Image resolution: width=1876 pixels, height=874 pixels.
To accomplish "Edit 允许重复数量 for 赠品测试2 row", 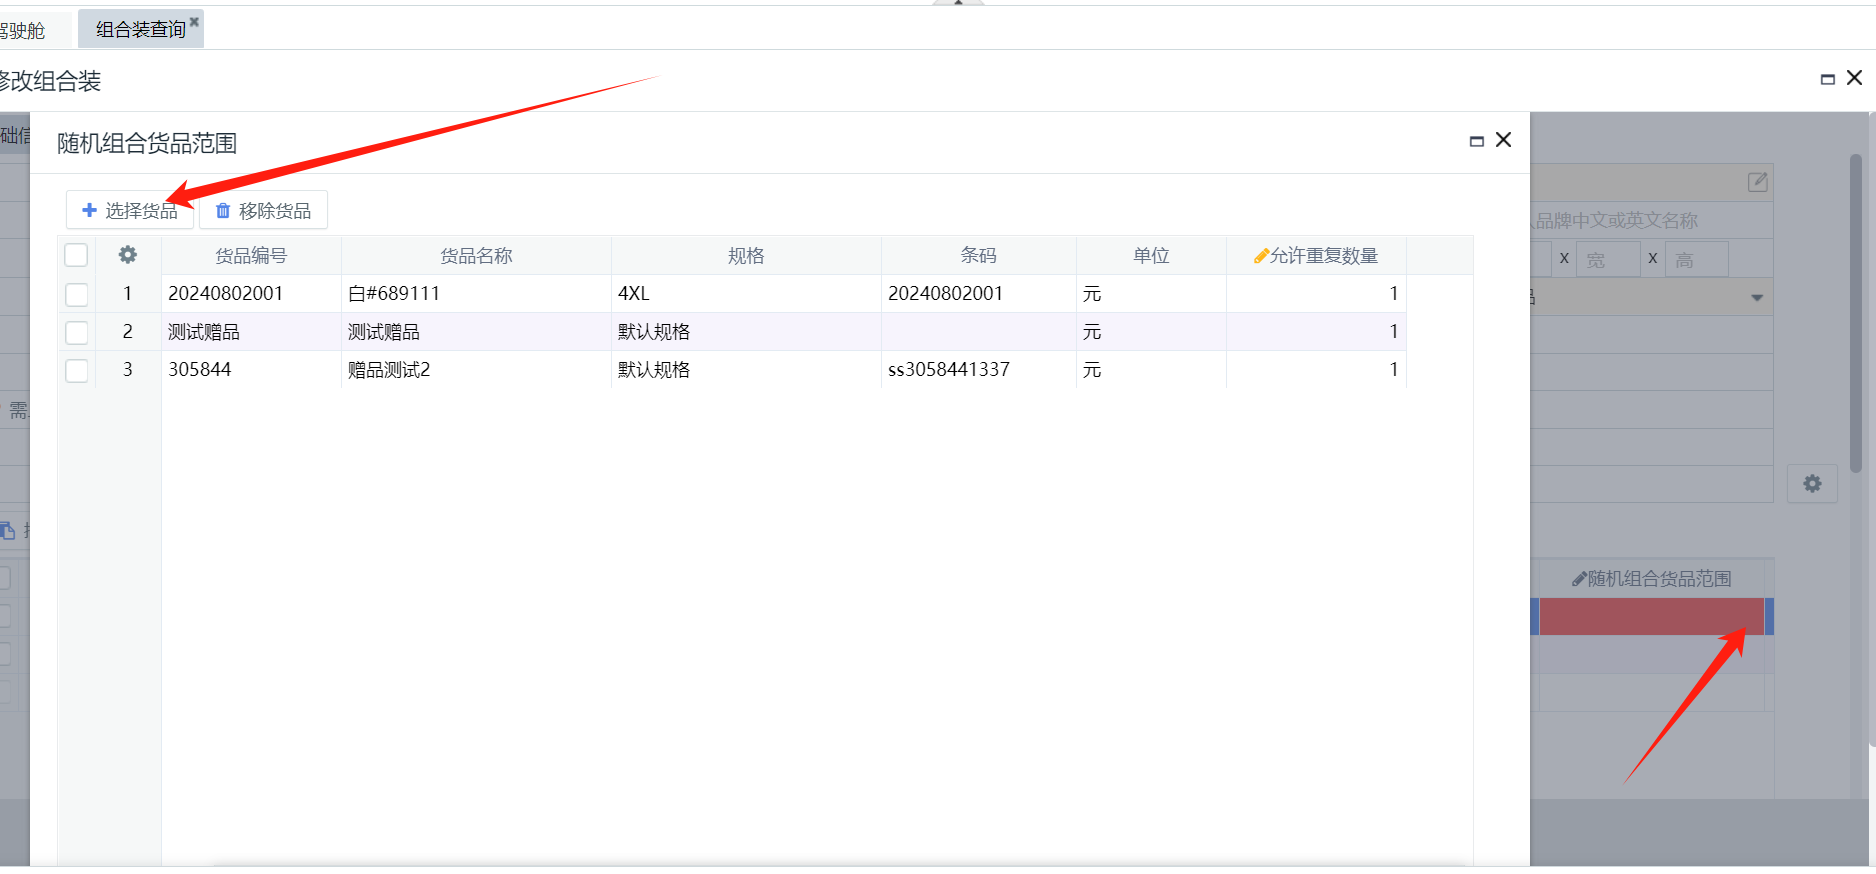I will pyautogui.click(x=1316, y=370).
